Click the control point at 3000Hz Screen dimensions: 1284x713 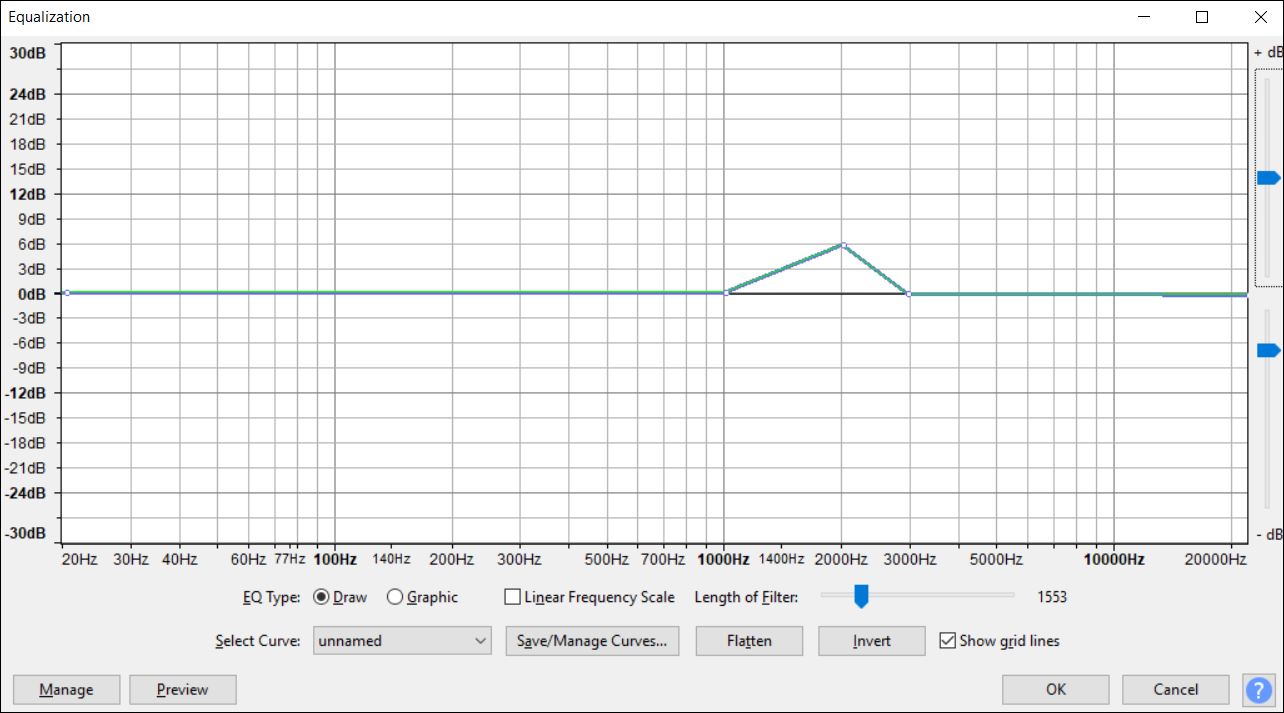(908, 293)
